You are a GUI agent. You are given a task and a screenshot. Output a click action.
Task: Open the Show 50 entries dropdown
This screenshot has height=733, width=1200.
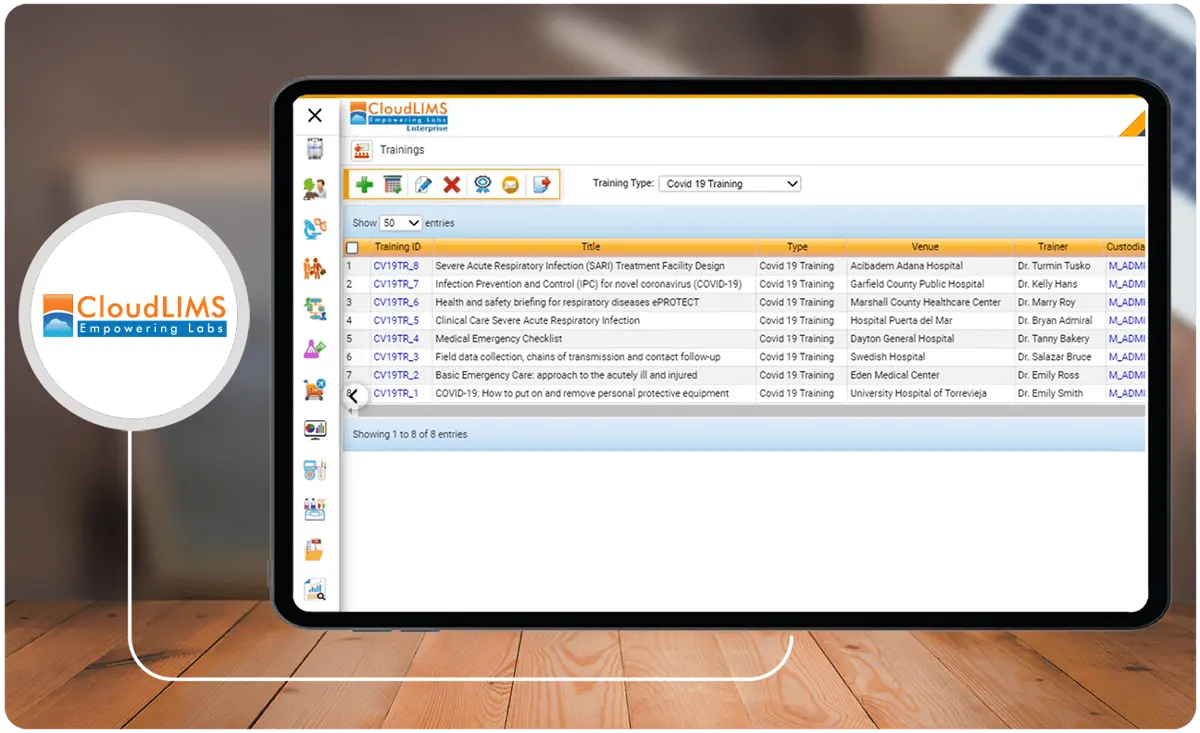401,223
